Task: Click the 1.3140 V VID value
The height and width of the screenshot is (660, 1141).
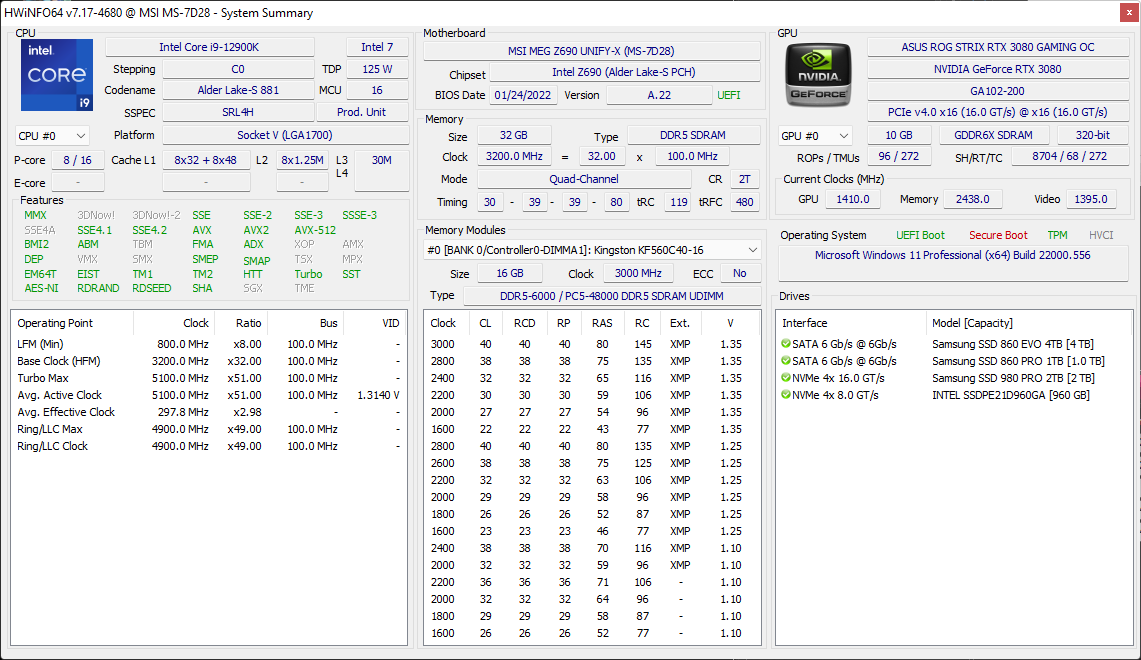Action: (378, 395)
